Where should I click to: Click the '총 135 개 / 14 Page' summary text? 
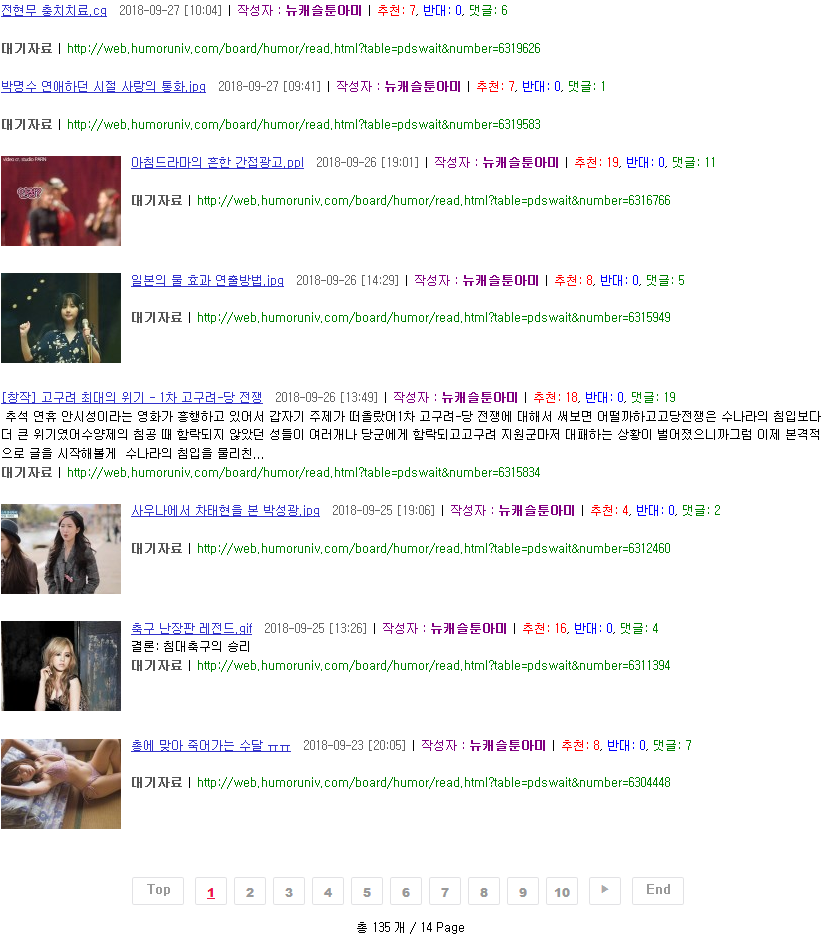(411, 927)
